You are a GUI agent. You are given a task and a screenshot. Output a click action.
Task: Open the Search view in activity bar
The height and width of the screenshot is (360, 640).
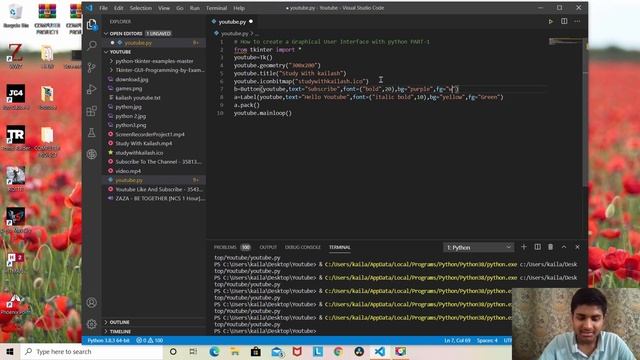pos(92,45)
